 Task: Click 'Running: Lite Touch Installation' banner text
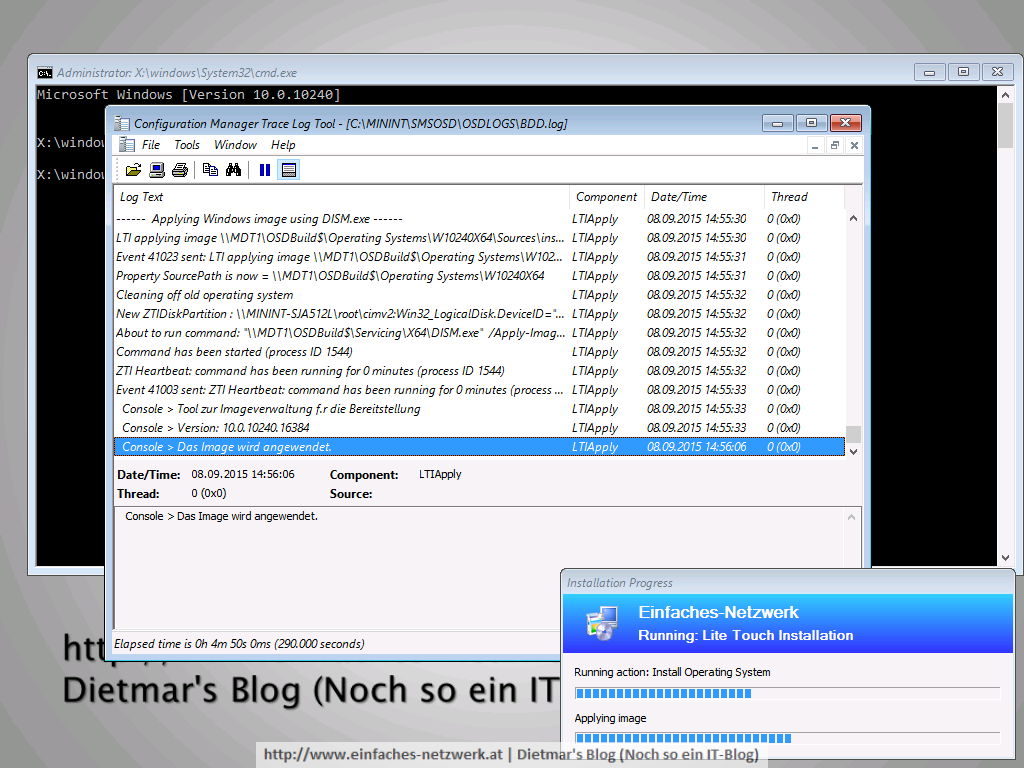[746, 635]
